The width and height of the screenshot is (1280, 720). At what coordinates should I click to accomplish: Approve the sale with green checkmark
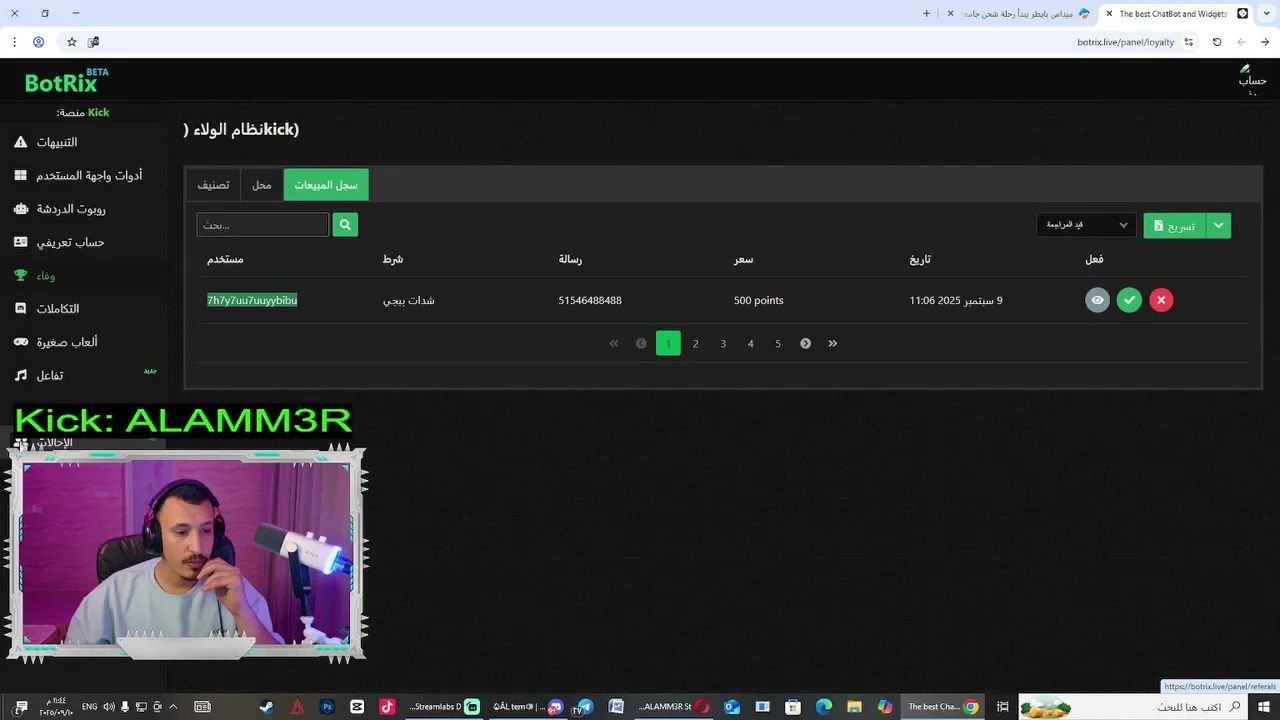coord(1129,300)
